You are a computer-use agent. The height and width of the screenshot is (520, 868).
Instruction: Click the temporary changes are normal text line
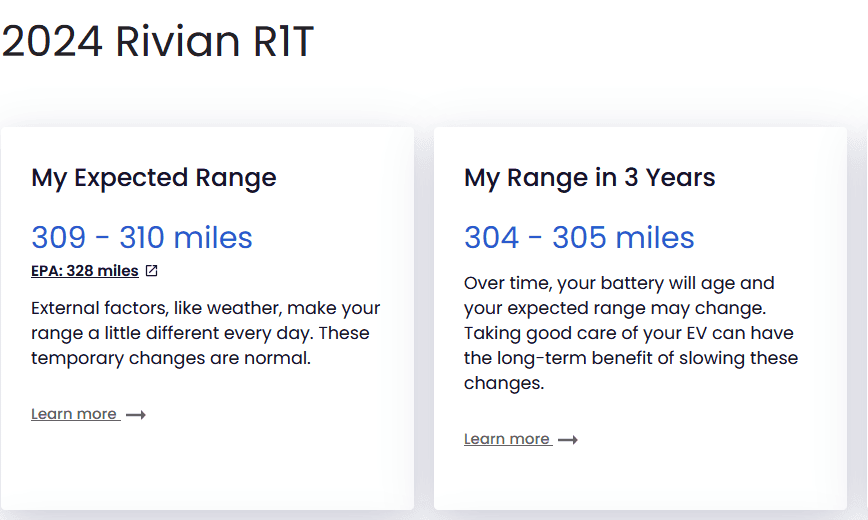point(170,358)
